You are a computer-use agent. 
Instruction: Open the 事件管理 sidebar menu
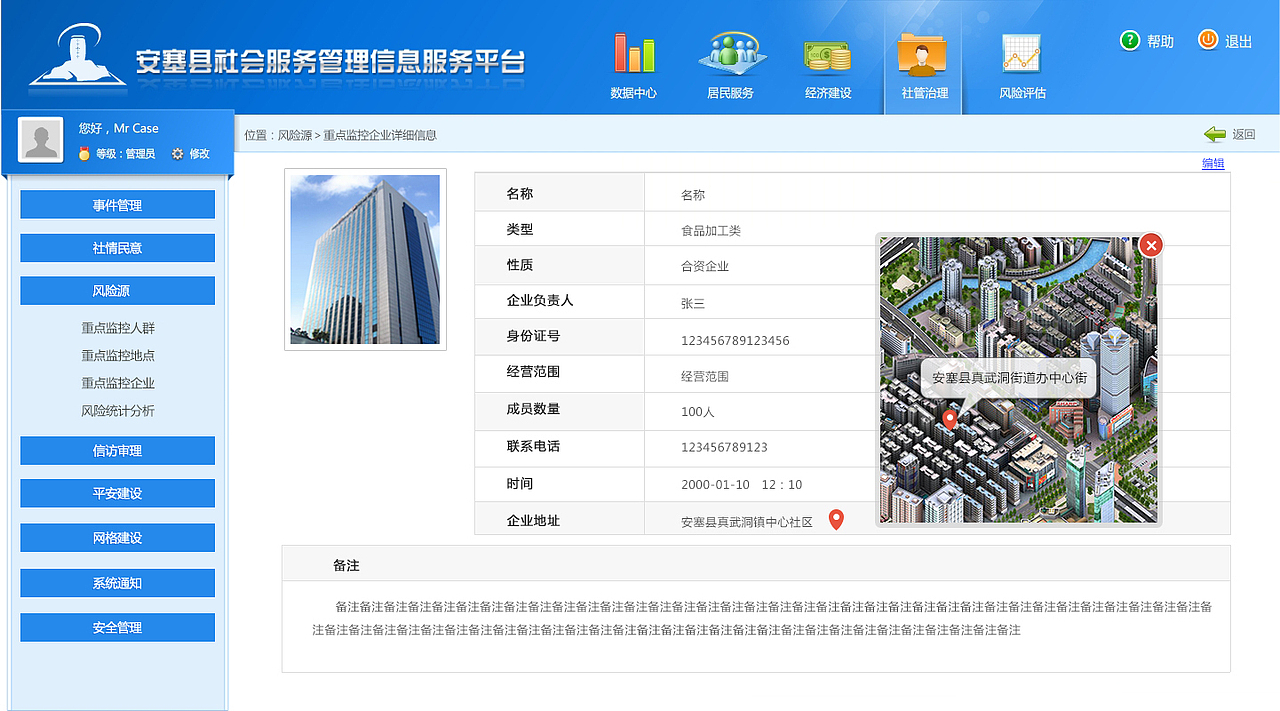coord(118,205)
